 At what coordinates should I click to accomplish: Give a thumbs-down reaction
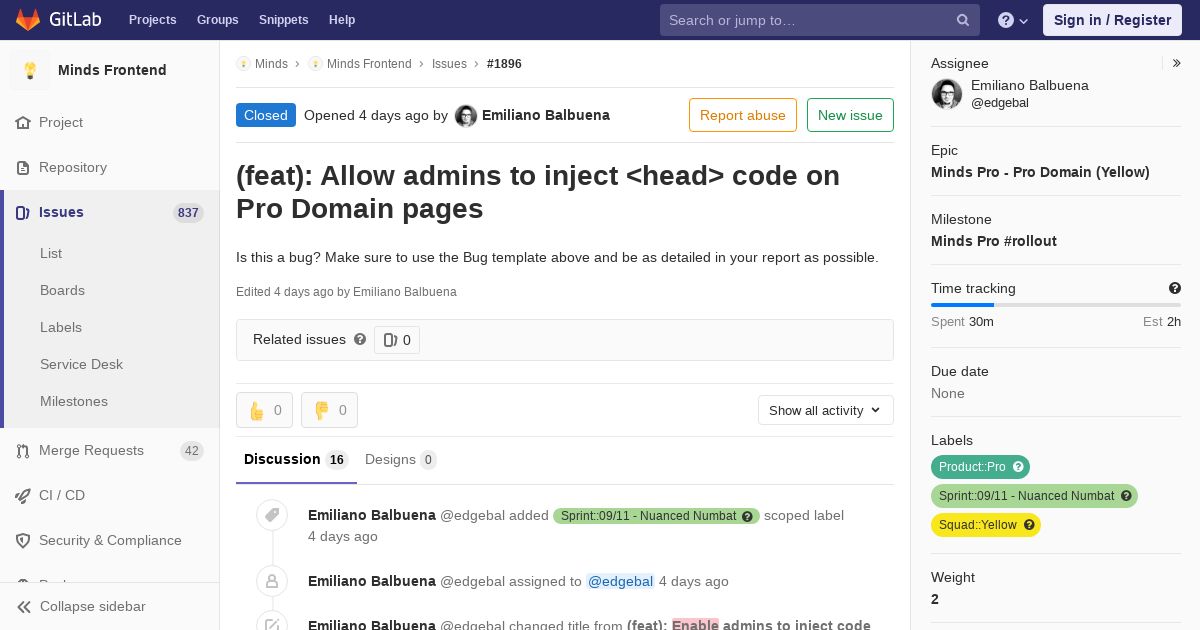[329, 410]
